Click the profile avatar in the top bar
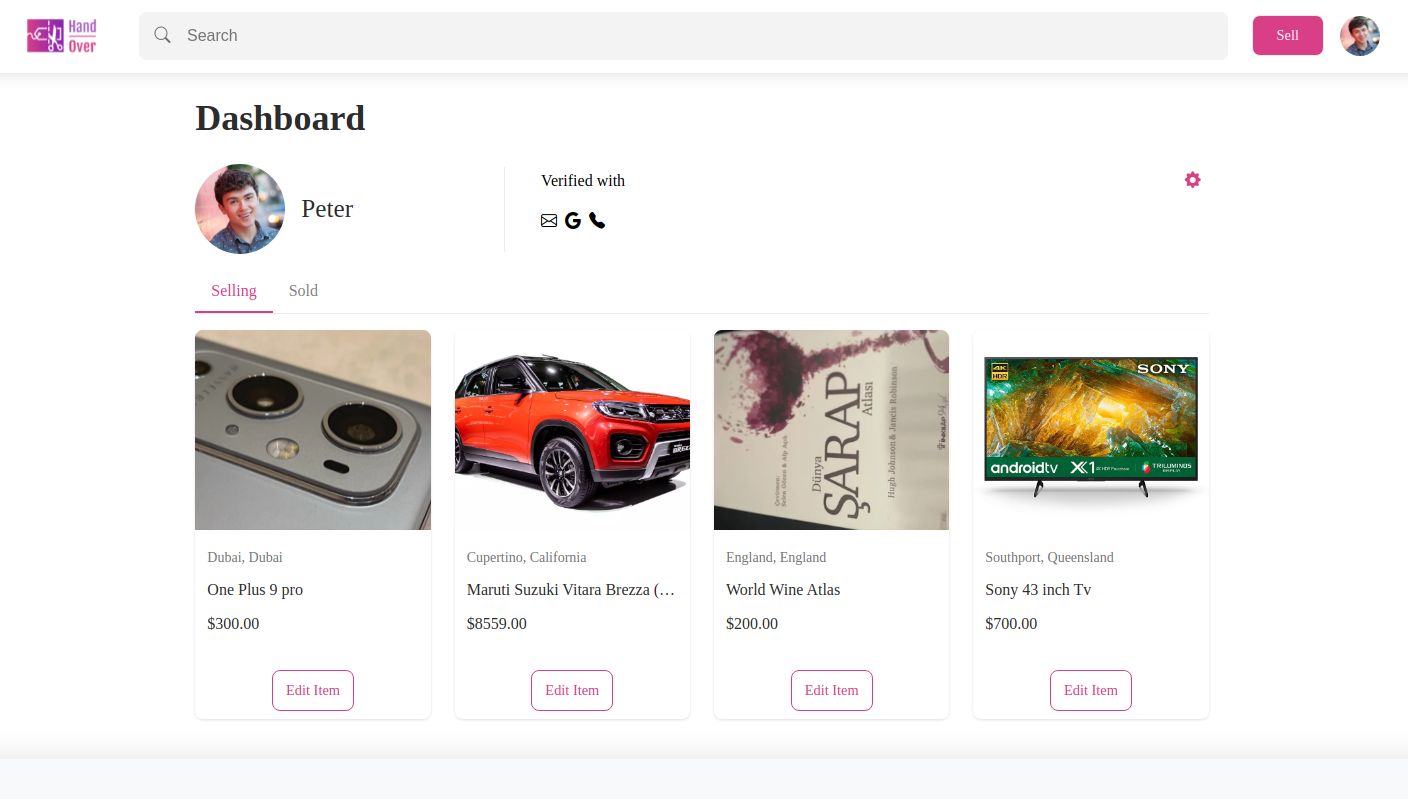Viewport: 1408px width, 799px height. click(1359, 35)
